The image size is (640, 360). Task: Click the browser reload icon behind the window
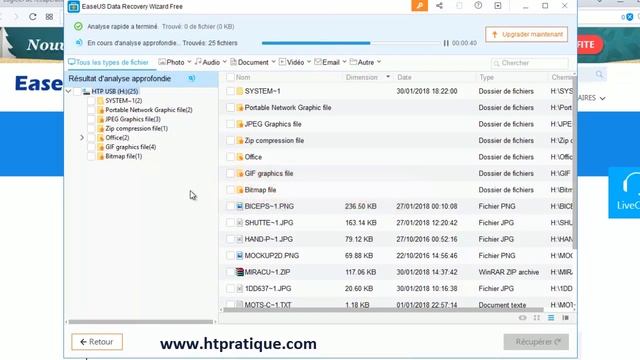[33, 17]
